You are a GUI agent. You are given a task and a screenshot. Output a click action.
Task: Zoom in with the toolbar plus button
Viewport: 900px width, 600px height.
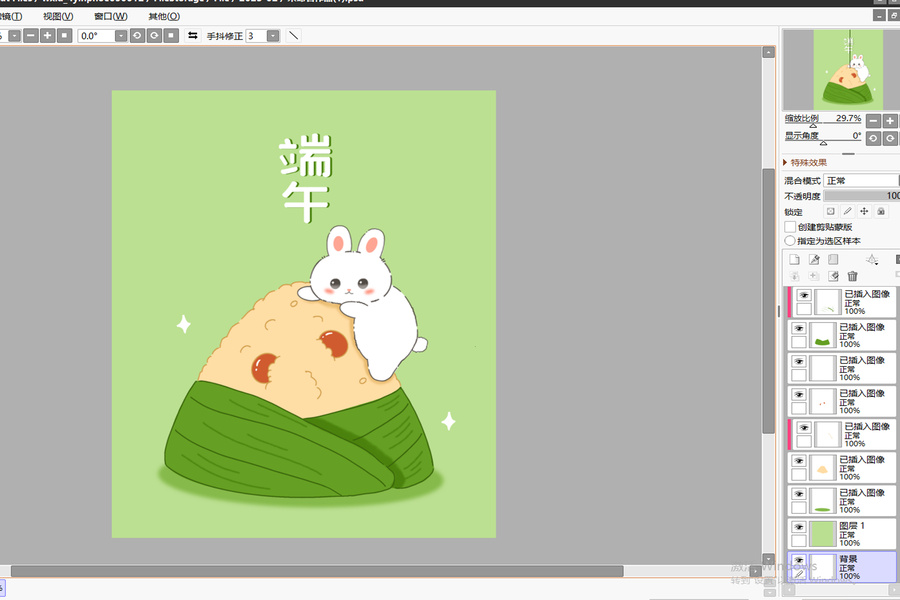click(x=48, y=36)
